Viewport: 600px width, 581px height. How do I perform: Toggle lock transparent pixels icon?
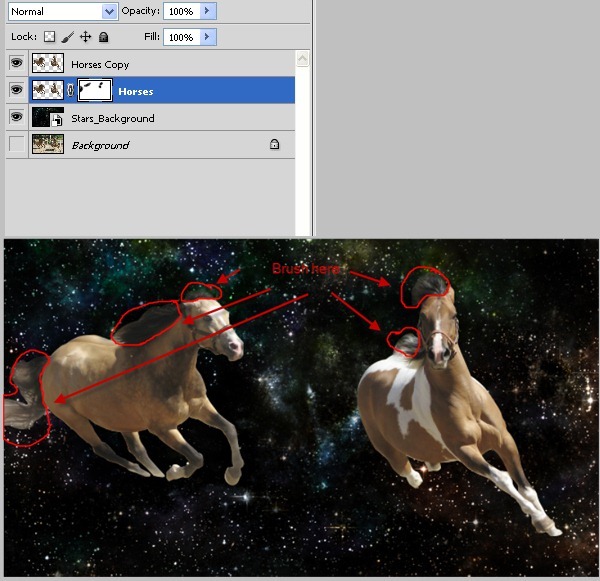[49, 37]
